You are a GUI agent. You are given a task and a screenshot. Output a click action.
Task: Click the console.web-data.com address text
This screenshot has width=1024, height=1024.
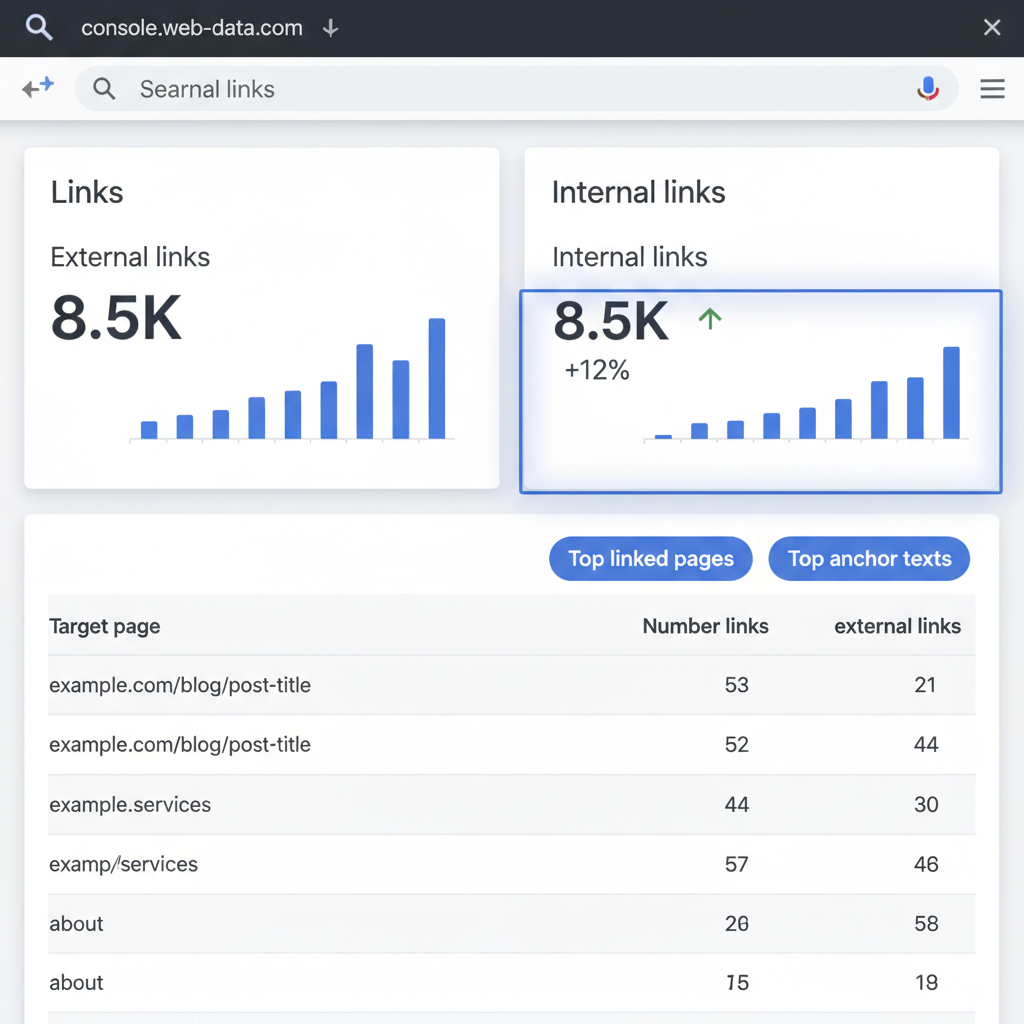[192, 28]
